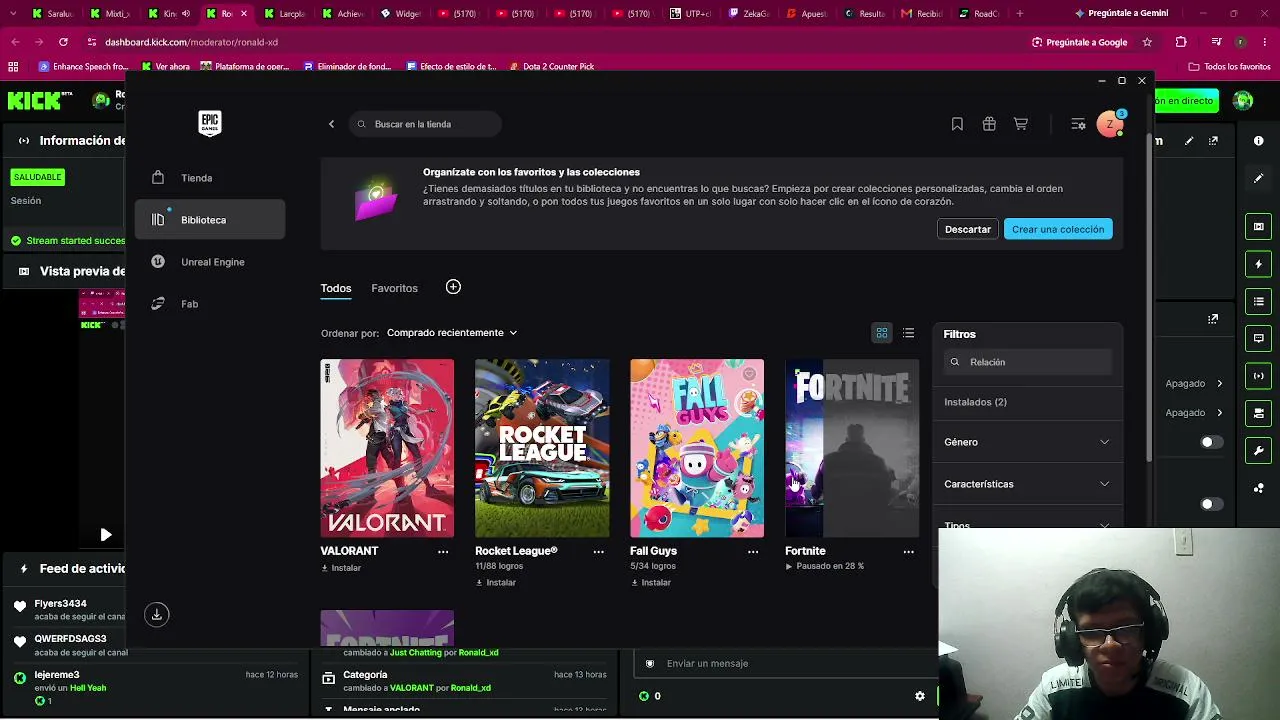
Task: Open the Comprado recientemente sort dropdown
Action: (x=452, y=333)
